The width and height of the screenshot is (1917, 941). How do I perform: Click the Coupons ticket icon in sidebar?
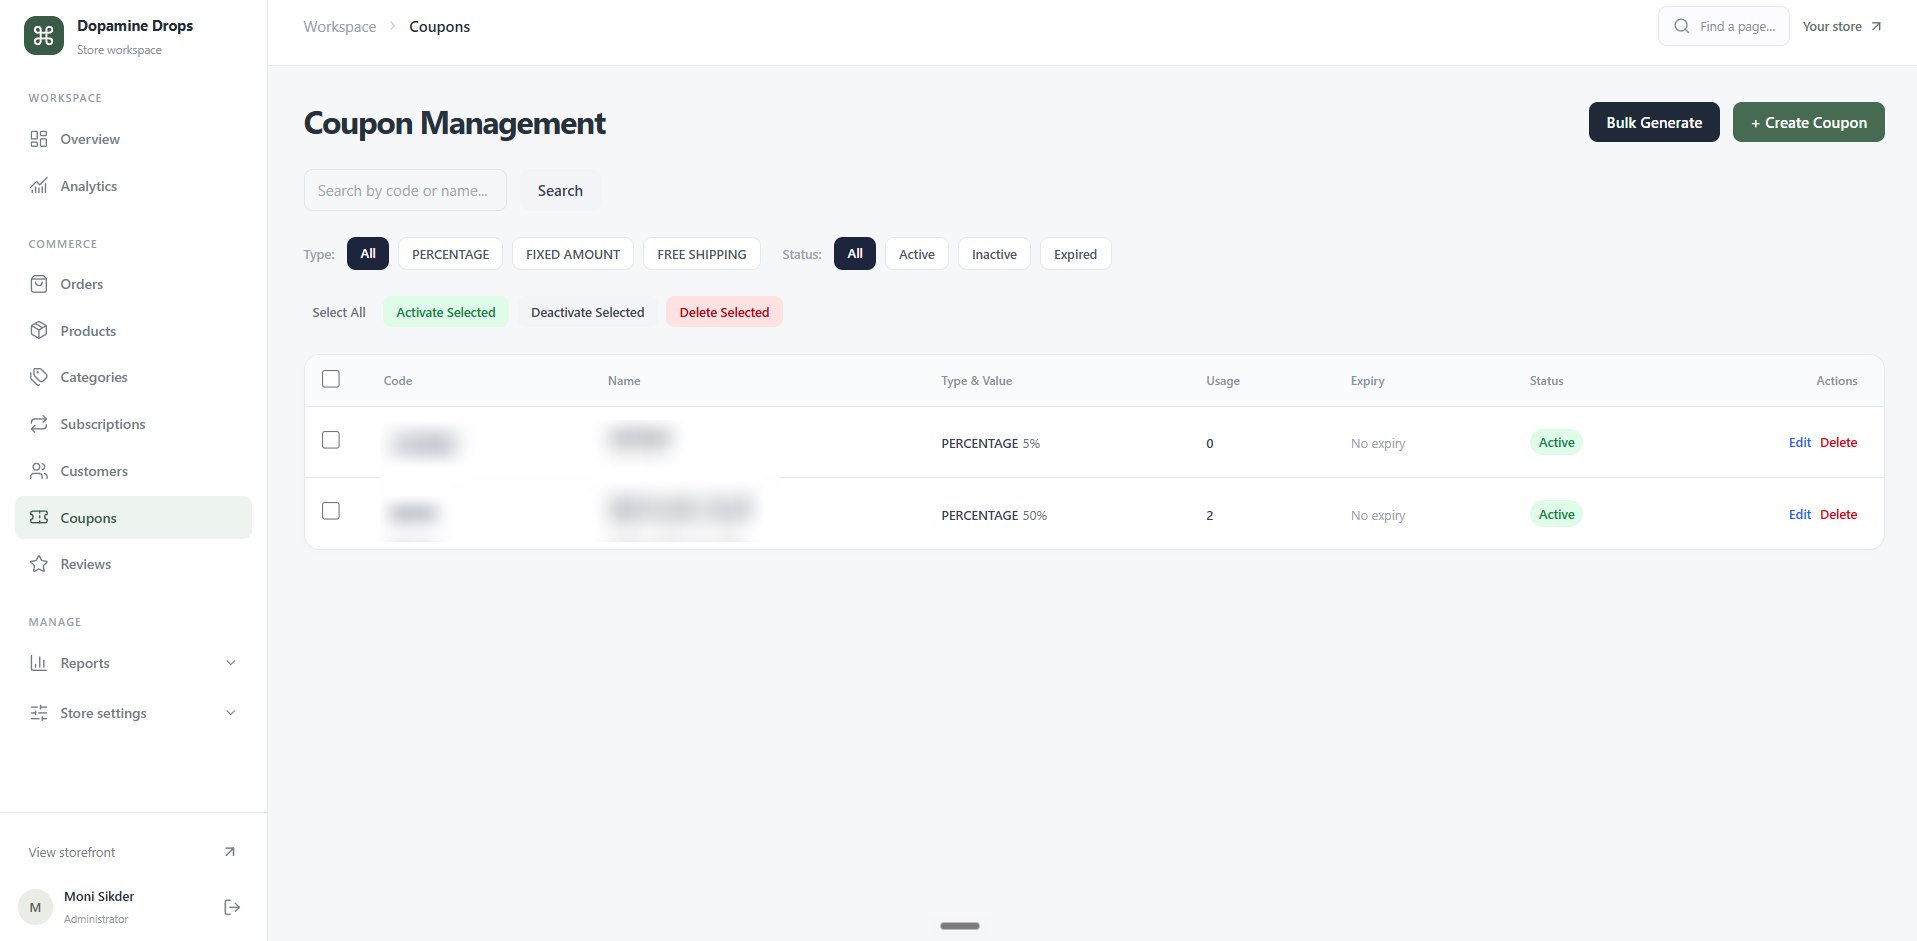(x=39, y=518)
